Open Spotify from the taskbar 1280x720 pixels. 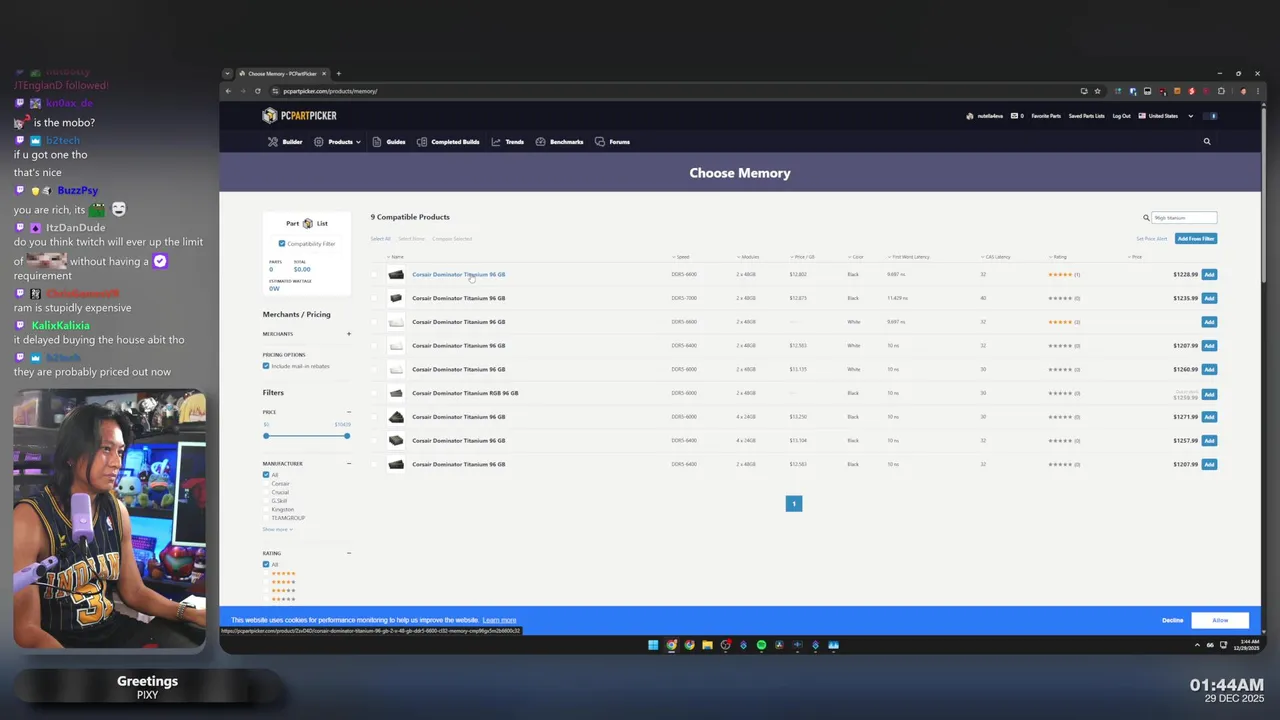761,645
